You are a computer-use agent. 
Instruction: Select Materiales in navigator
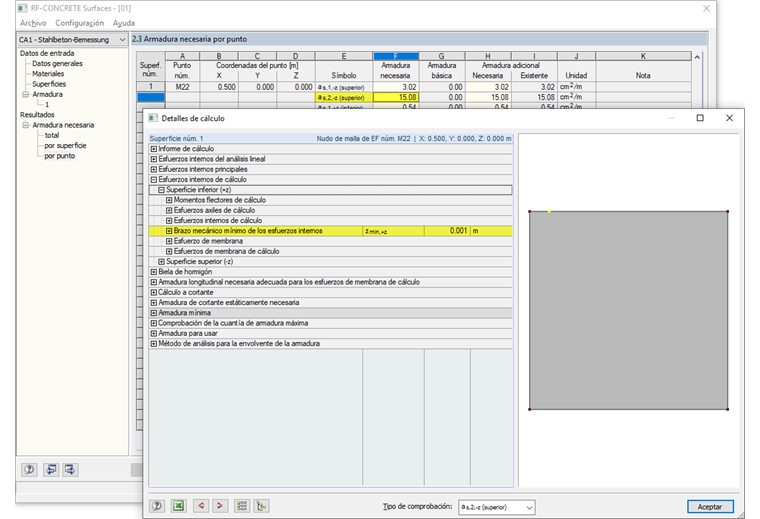coord(48,74)
